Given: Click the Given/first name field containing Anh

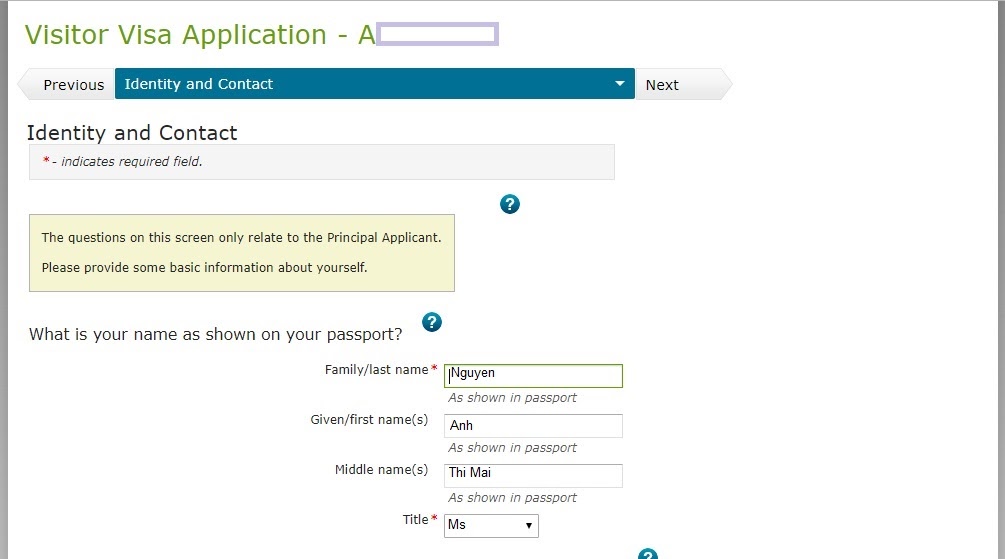Looking at the screenshot, I should (533, 426).
